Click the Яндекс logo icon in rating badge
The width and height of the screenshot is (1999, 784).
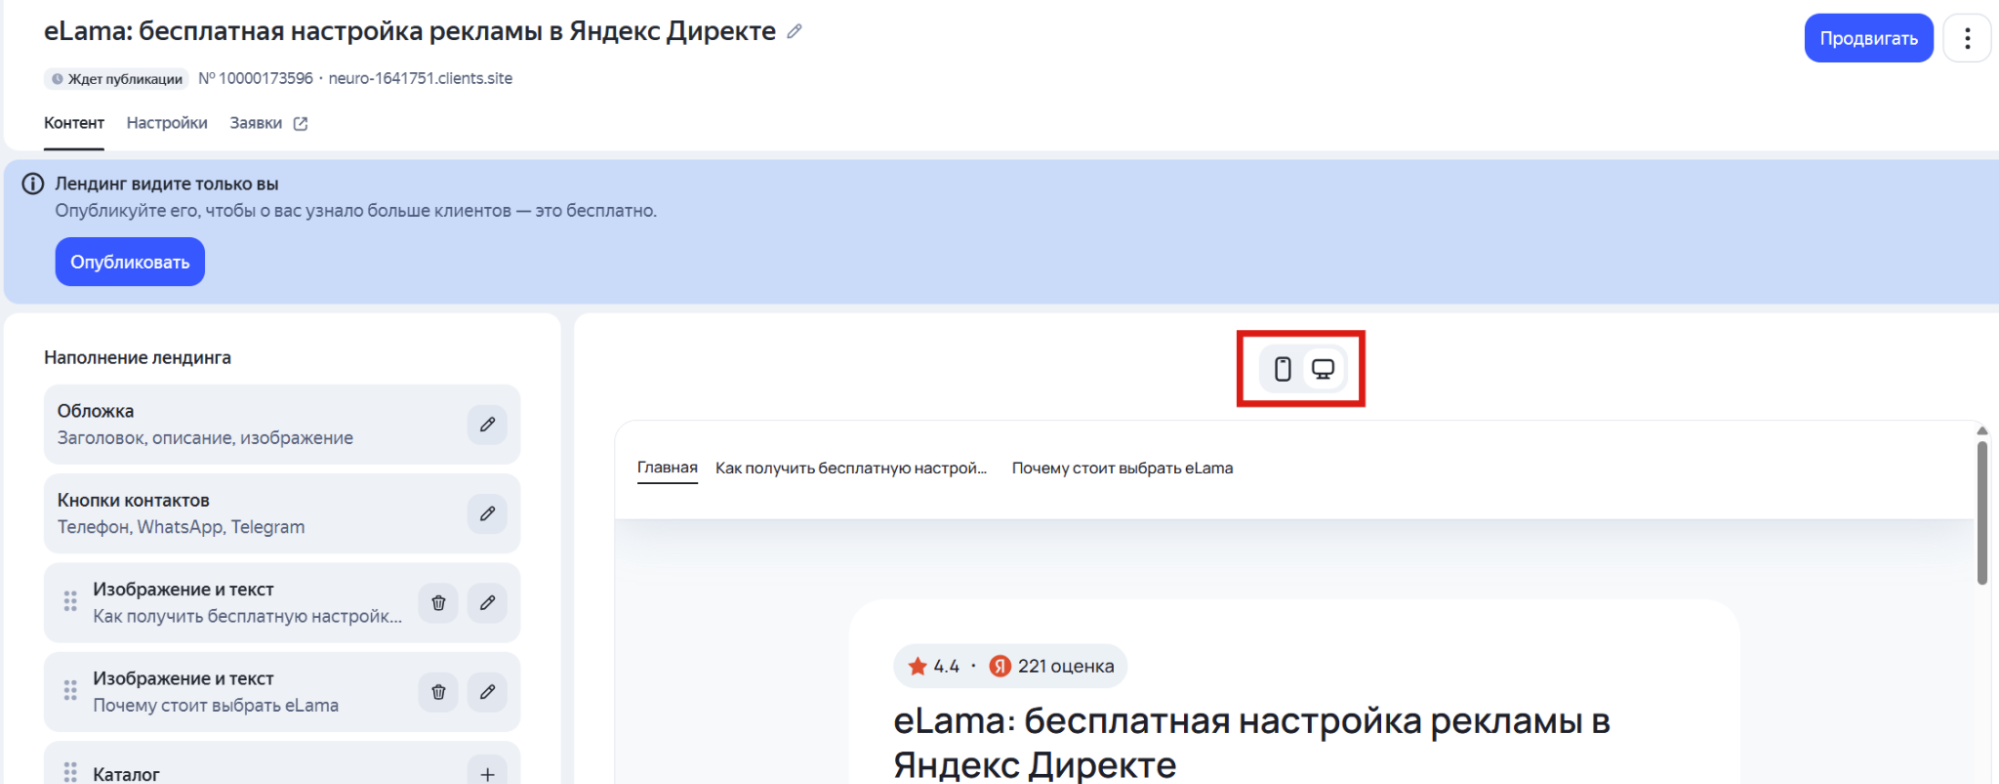(1000, 666)
